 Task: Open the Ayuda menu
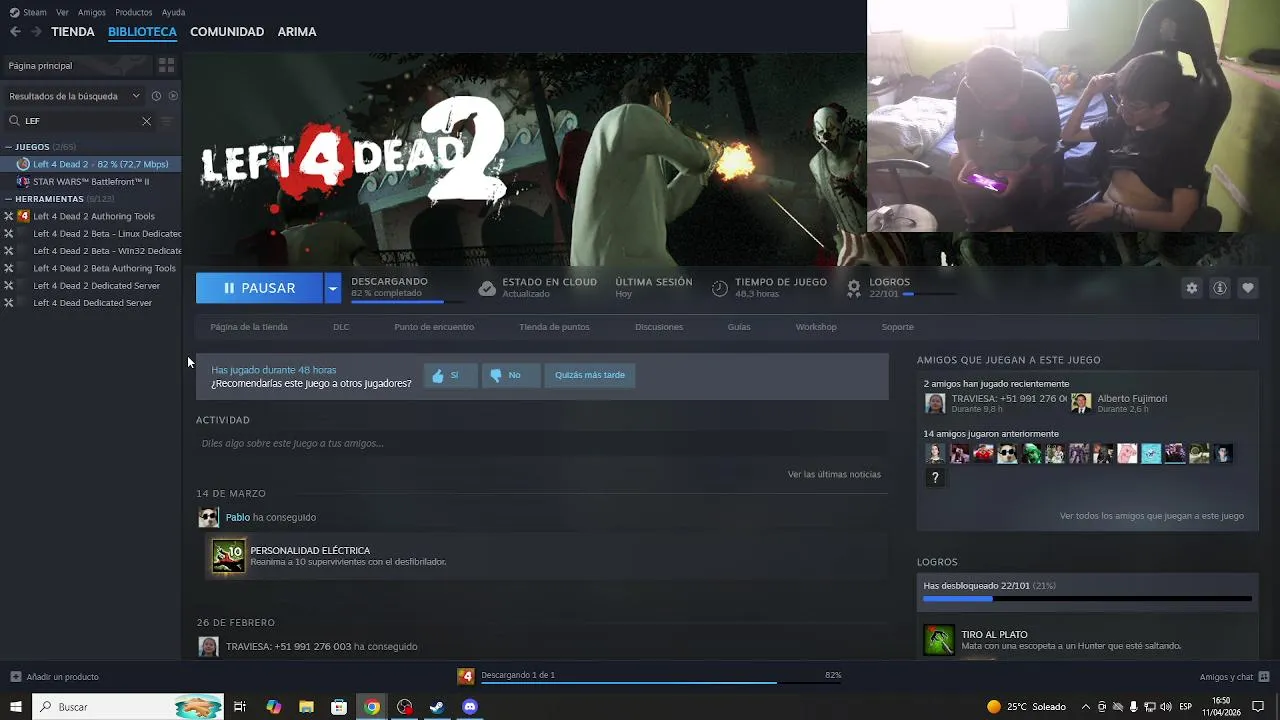[x=173, y=12]
